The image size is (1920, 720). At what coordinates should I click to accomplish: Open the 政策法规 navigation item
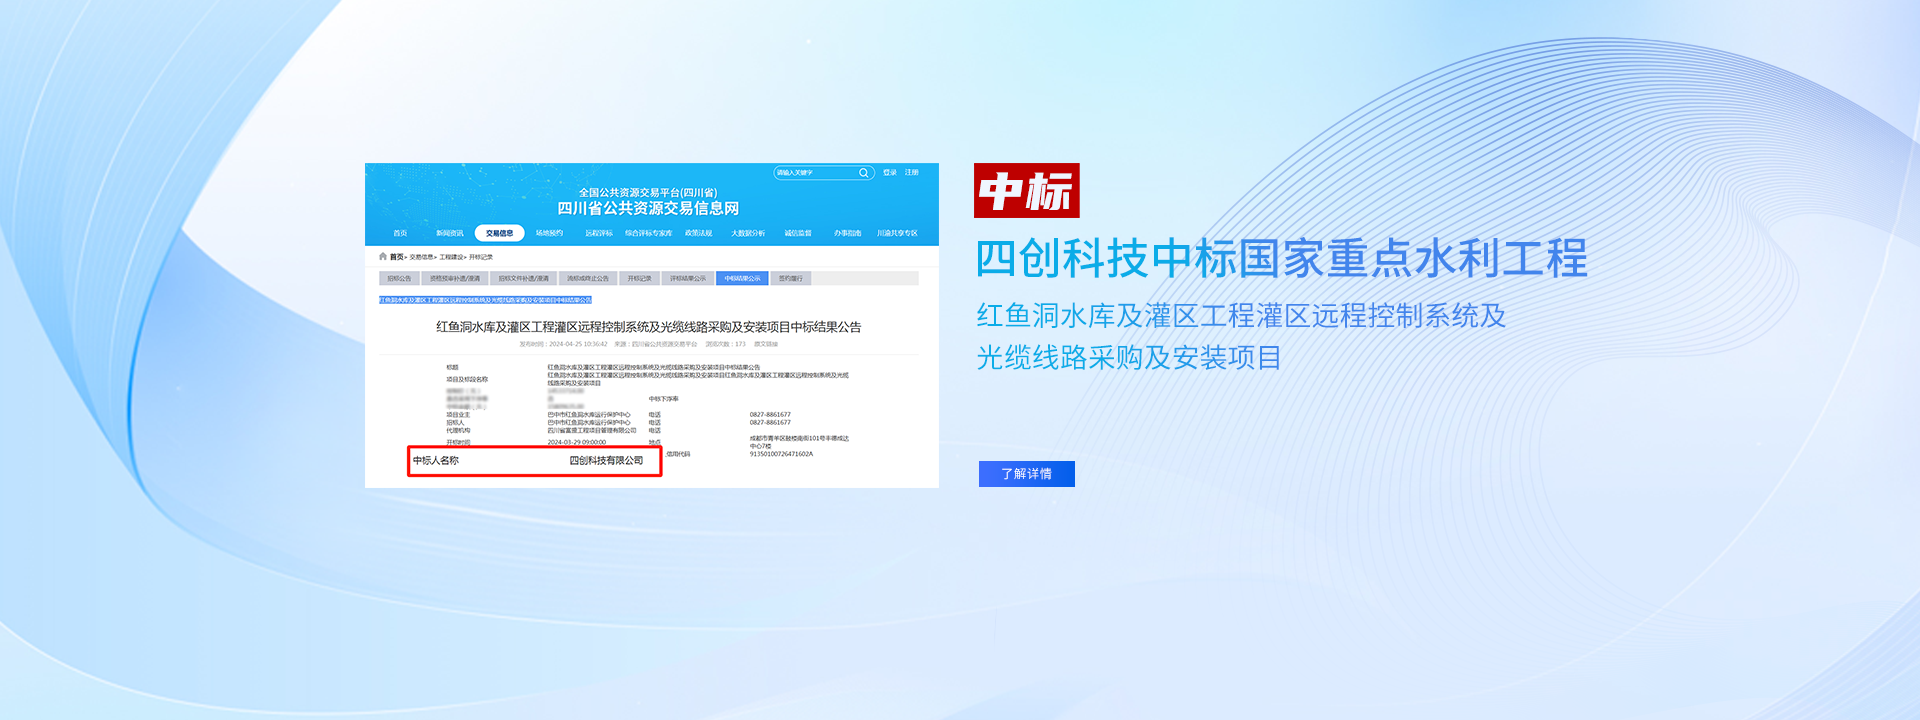click(x=698, y=233)
